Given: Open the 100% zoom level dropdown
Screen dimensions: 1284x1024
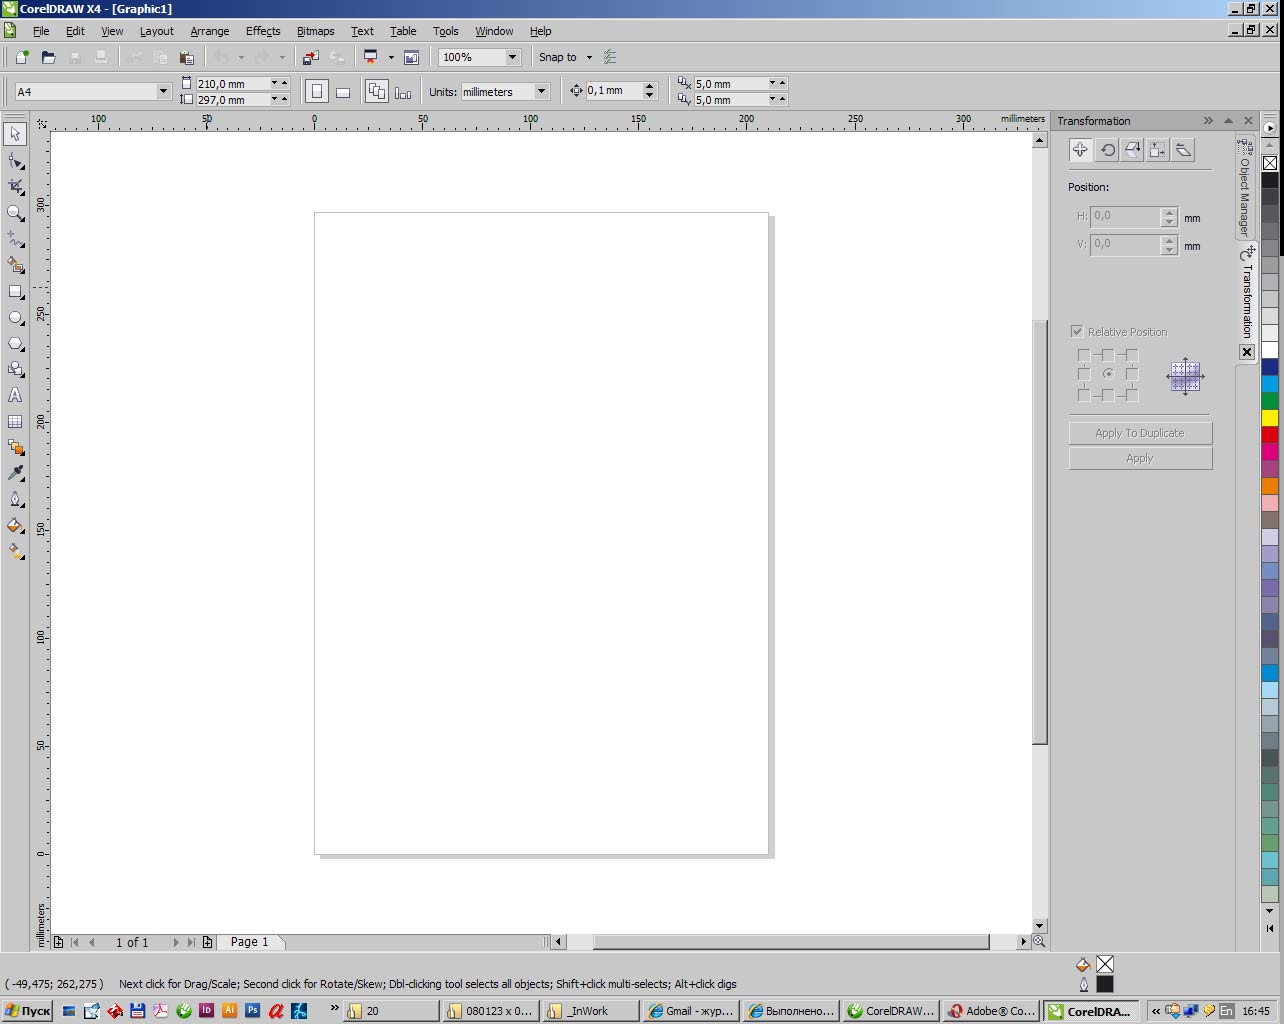Looking at the screenshot, I should (x=512, y=57).
